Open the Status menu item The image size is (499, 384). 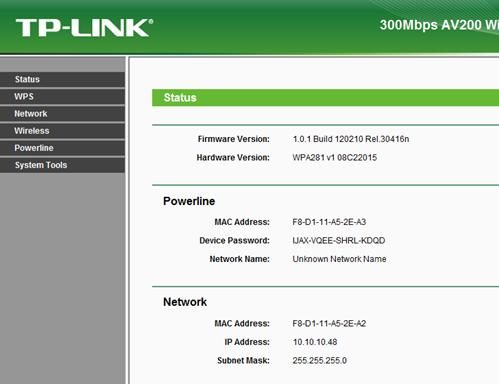click(62, 79)
